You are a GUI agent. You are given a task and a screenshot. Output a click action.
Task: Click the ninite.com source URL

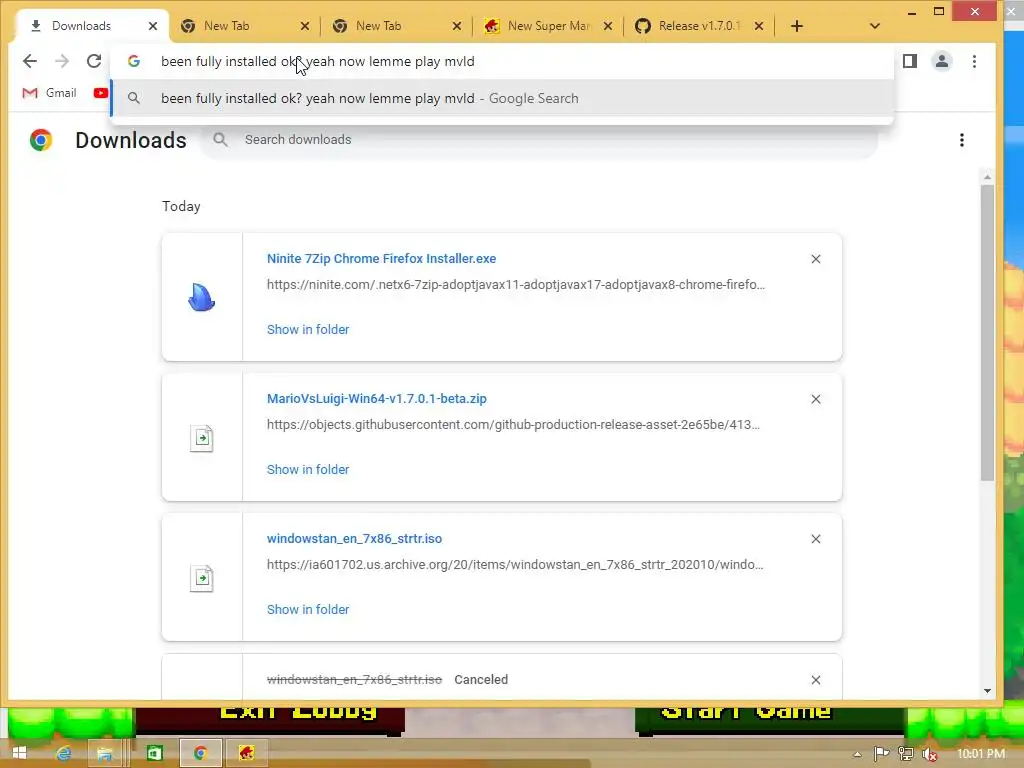(515, 285)
